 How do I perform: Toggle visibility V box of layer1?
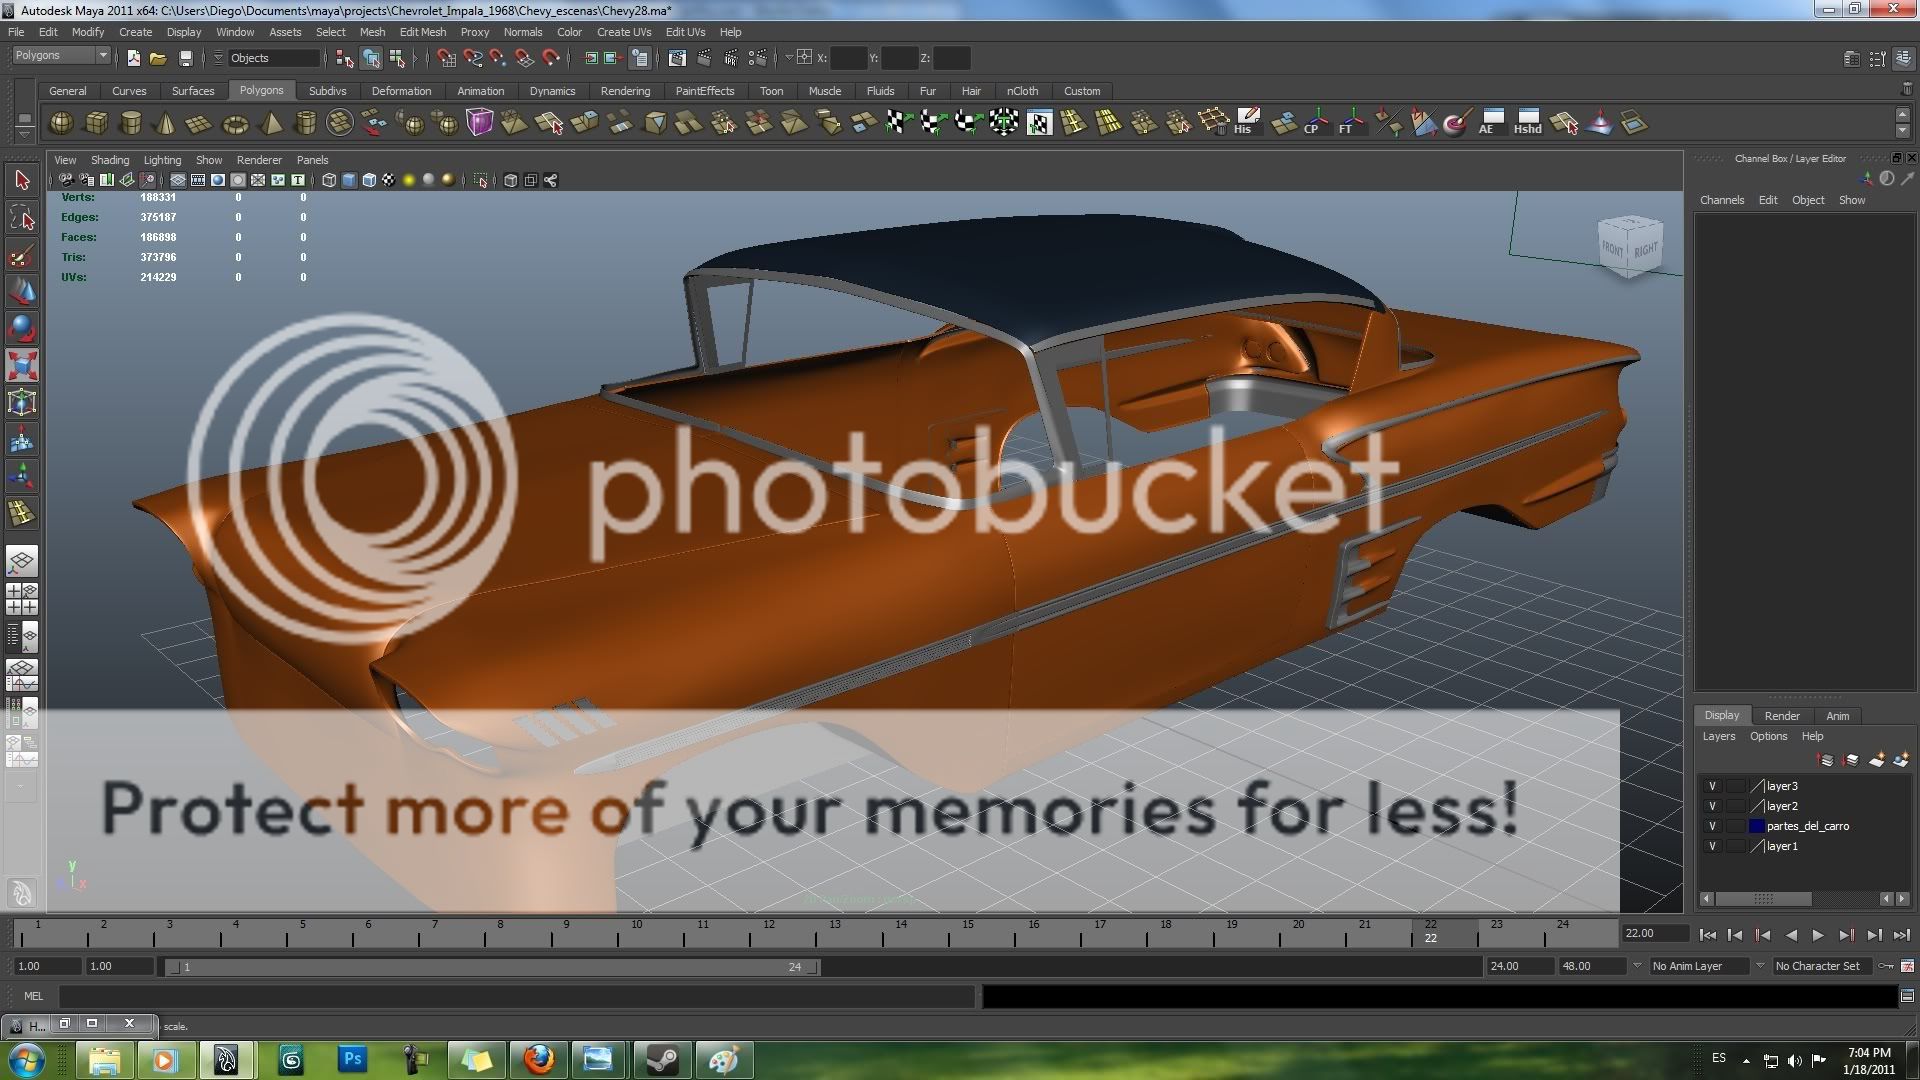click(x=1712, y=846)
